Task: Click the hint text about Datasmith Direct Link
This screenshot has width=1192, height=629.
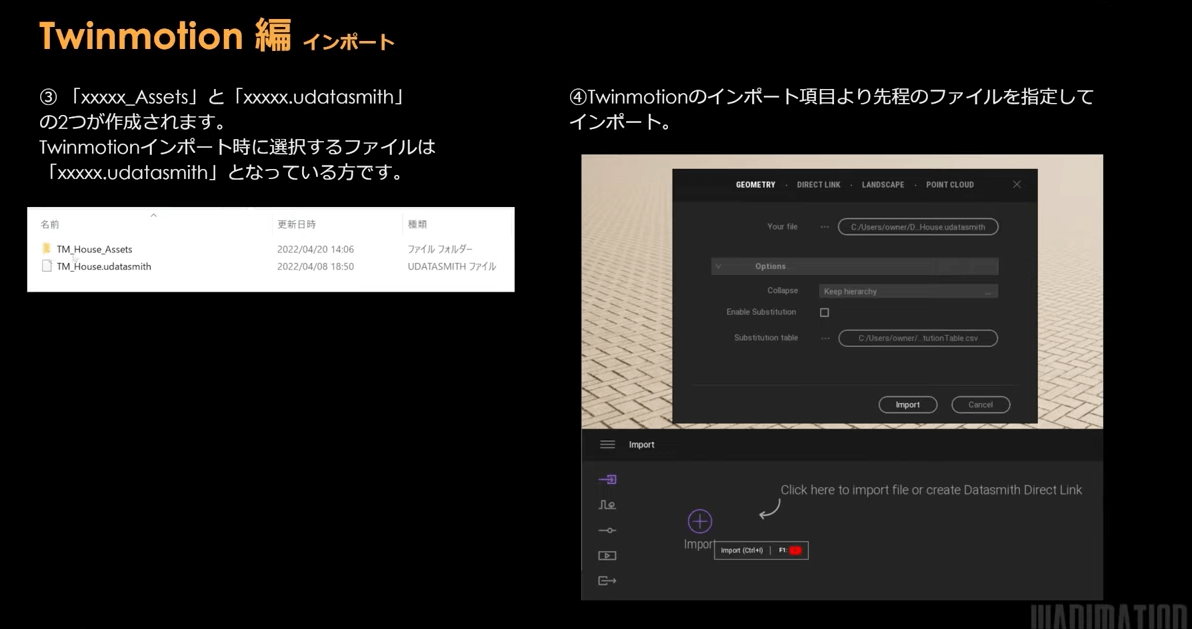Action: pyautogui.click(x=931, y=490)
